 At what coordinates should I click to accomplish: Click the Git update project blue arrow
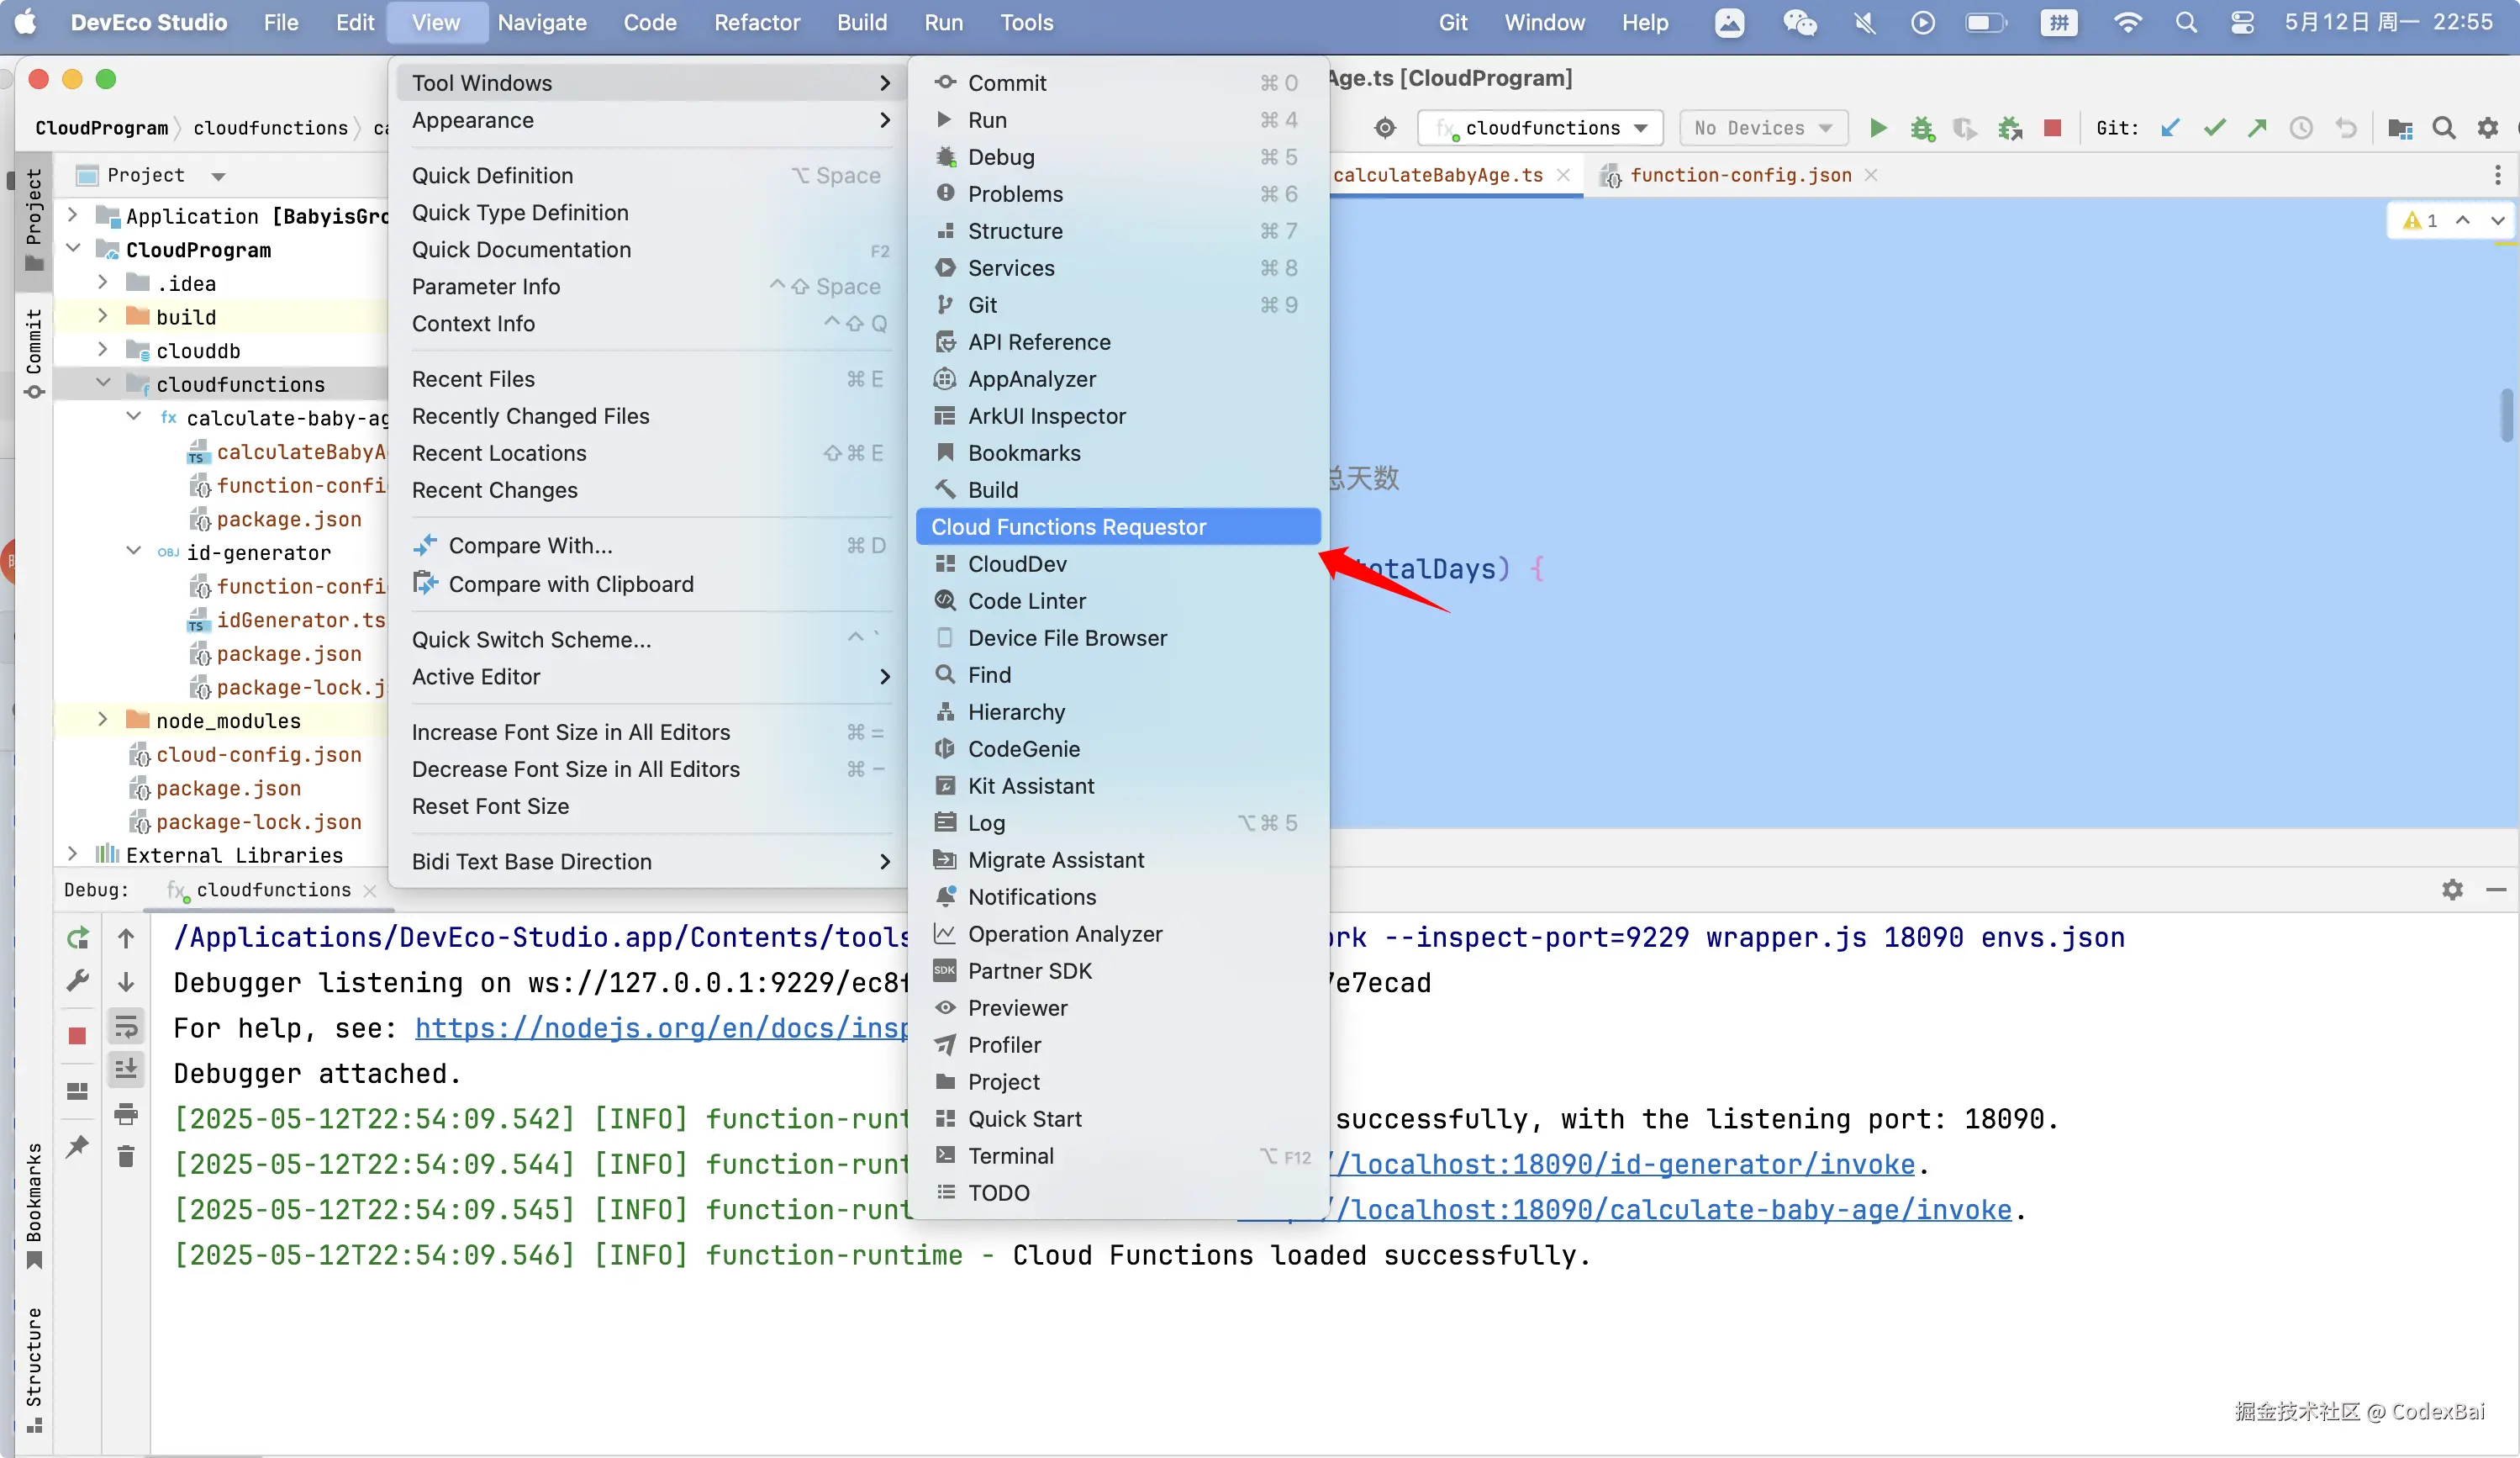[2170, 128]
